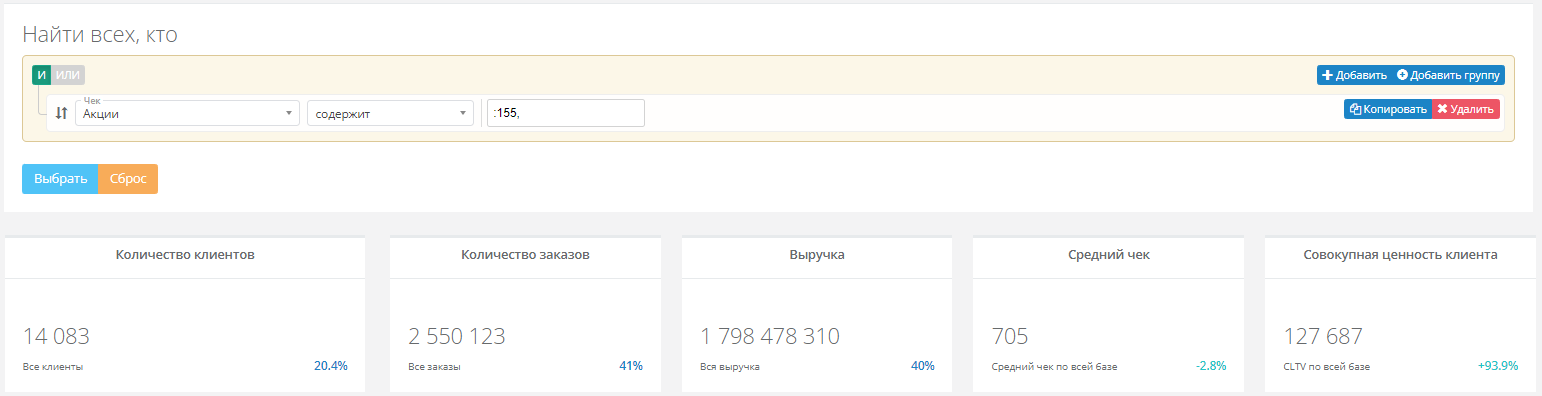Click the sort arrows icon beside Акции

click(x=61, y=113)
